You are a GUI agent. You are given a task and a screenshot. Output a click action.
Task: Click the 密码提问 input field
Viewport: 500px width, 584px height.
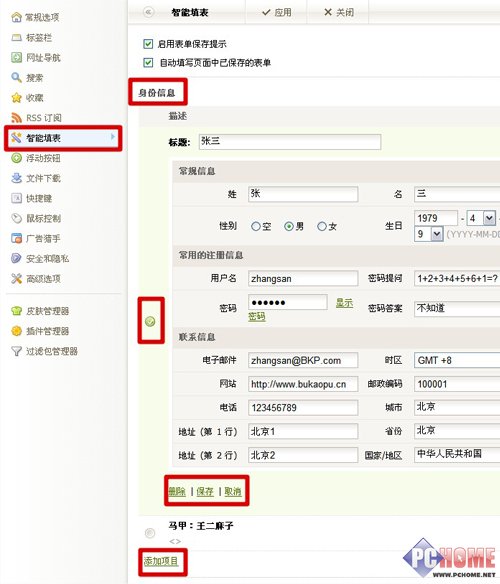(457, 278)
